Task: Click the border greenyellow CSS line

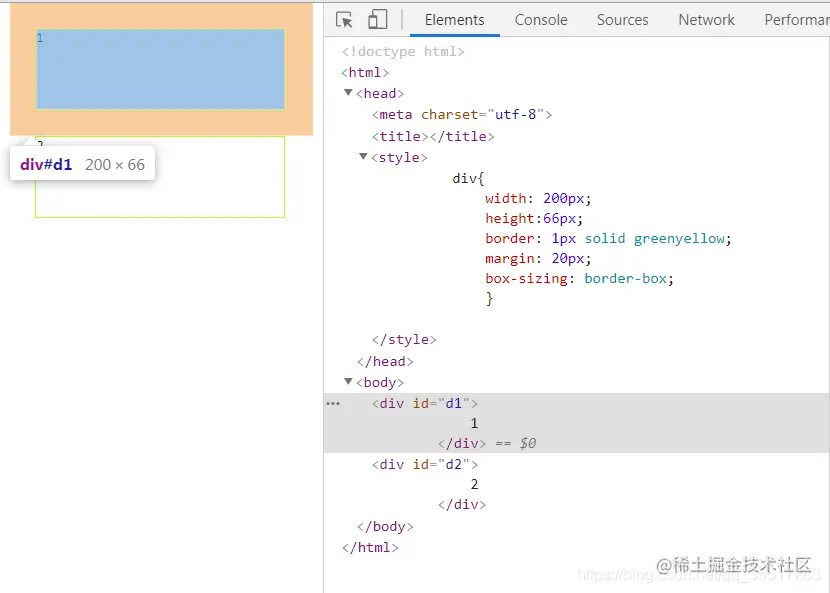Action: click(x=608, y=238)
